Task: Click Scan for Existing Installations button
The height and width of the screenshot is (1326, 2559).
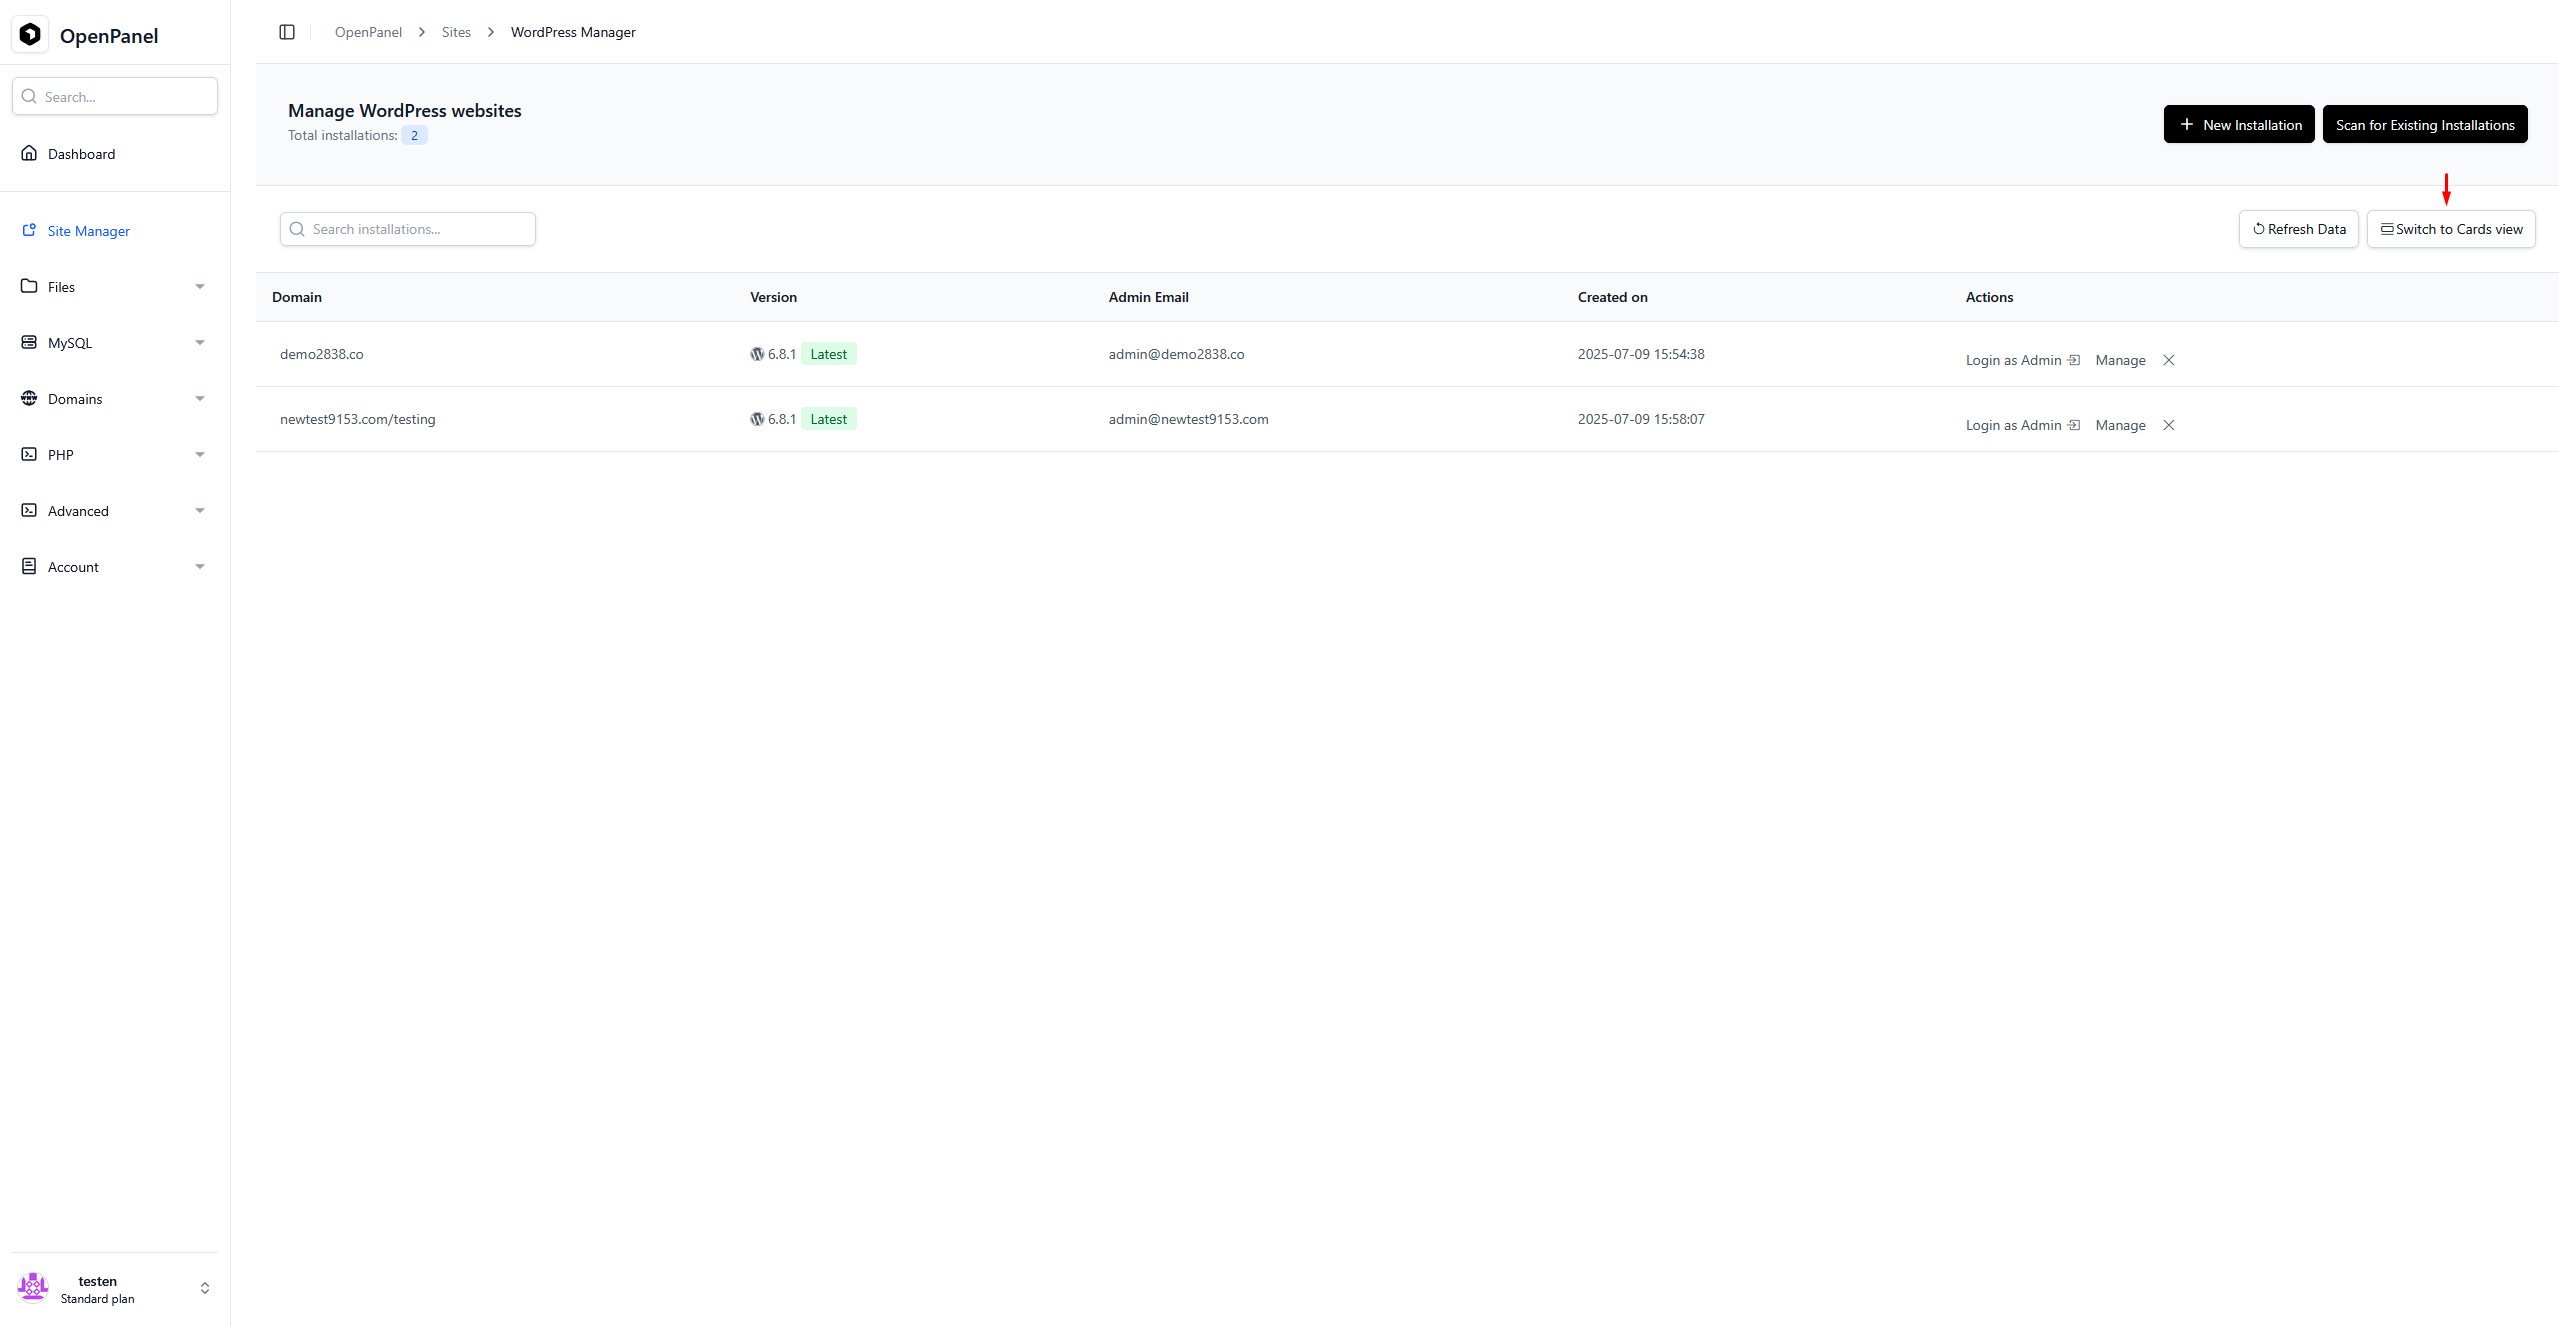Action: [2425, 125]
